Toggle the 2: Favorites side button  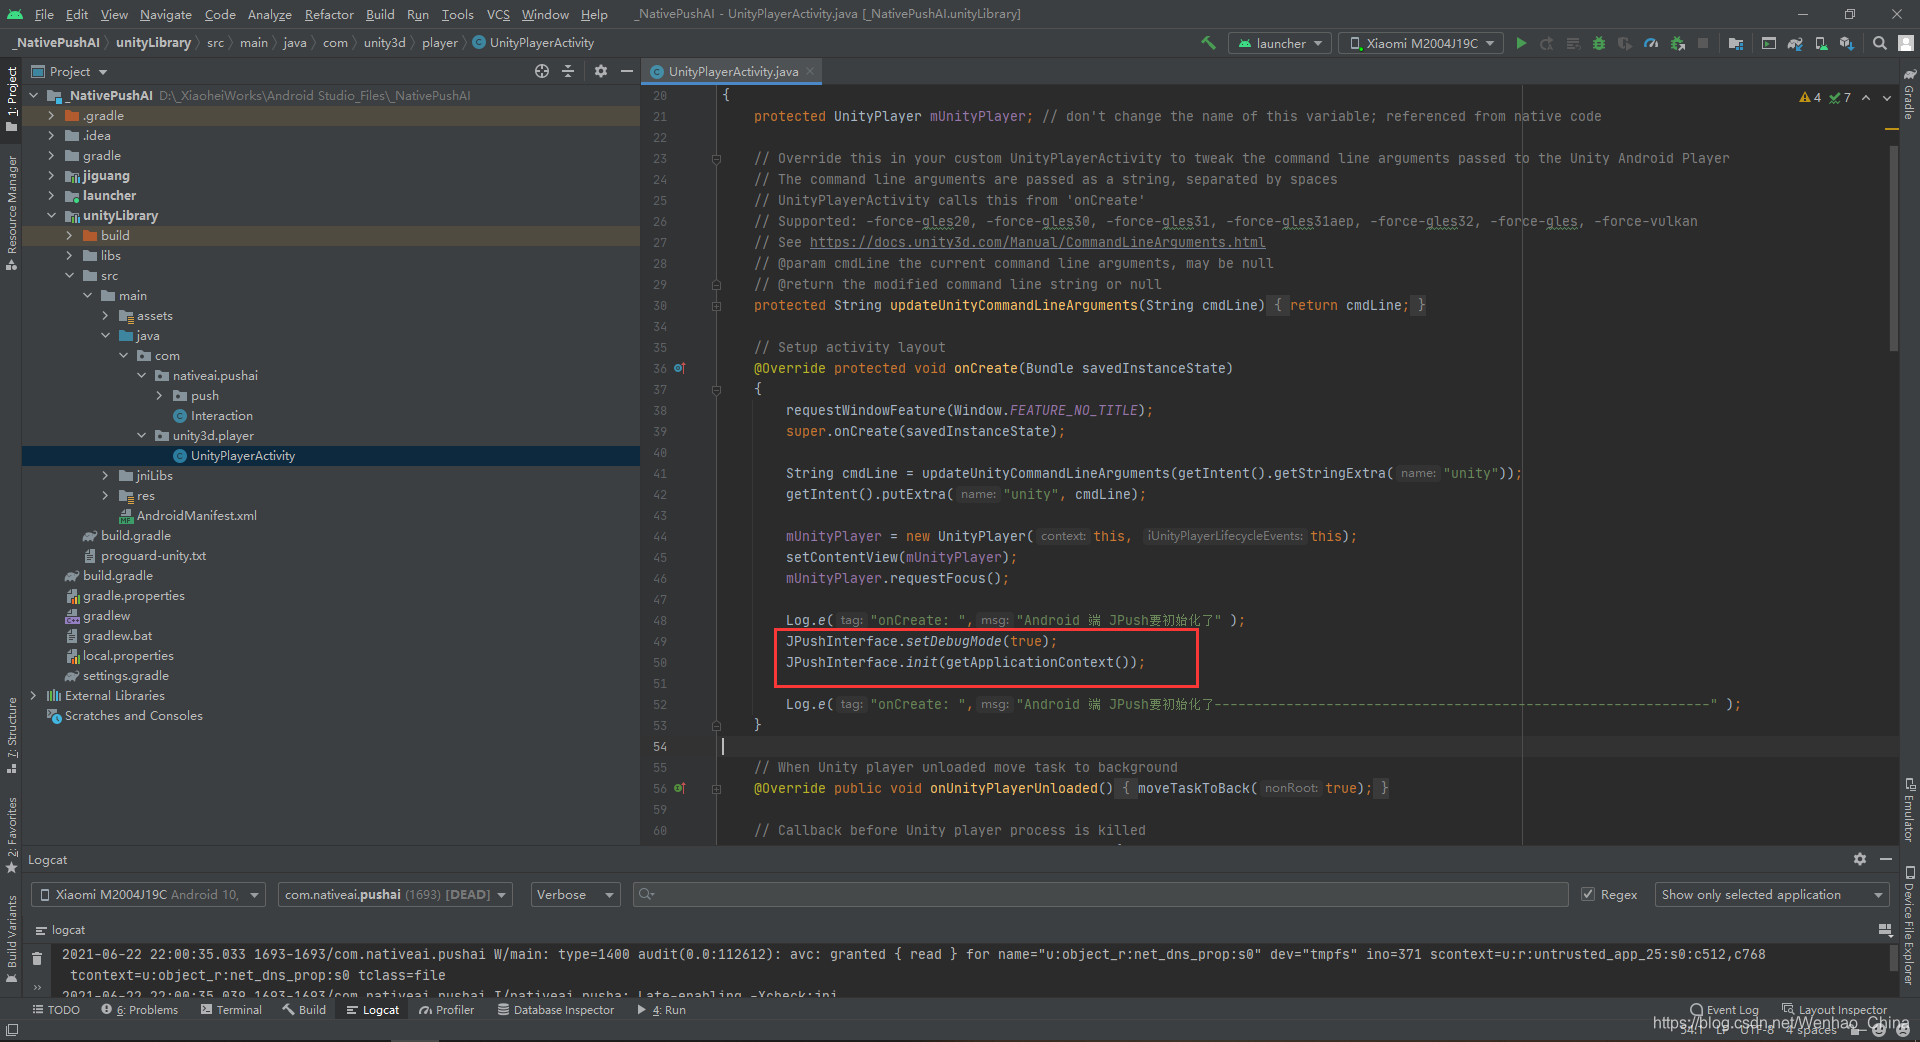(11, 834)
